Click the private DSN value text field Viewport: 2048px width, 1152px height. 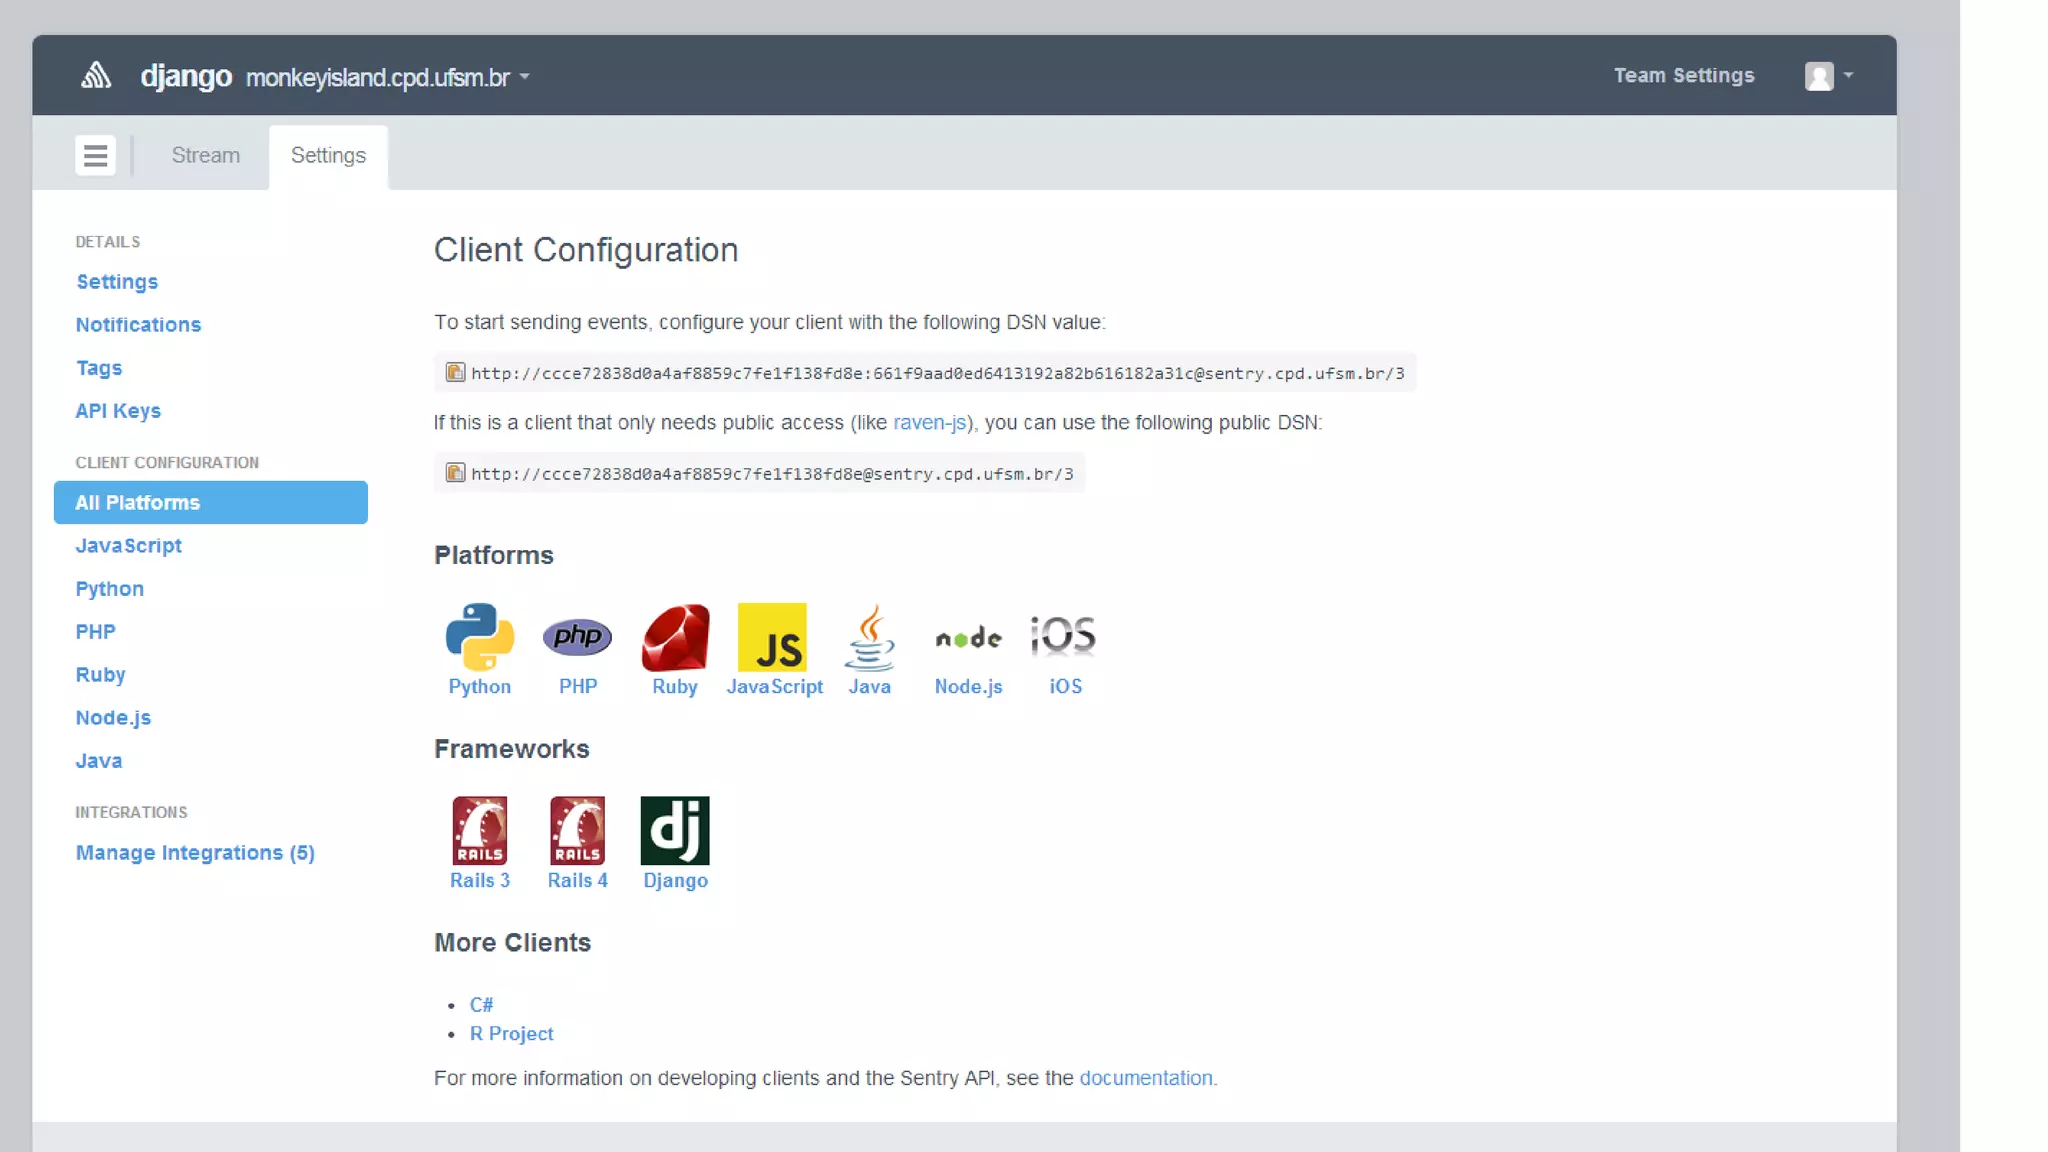tap(937, 374)
